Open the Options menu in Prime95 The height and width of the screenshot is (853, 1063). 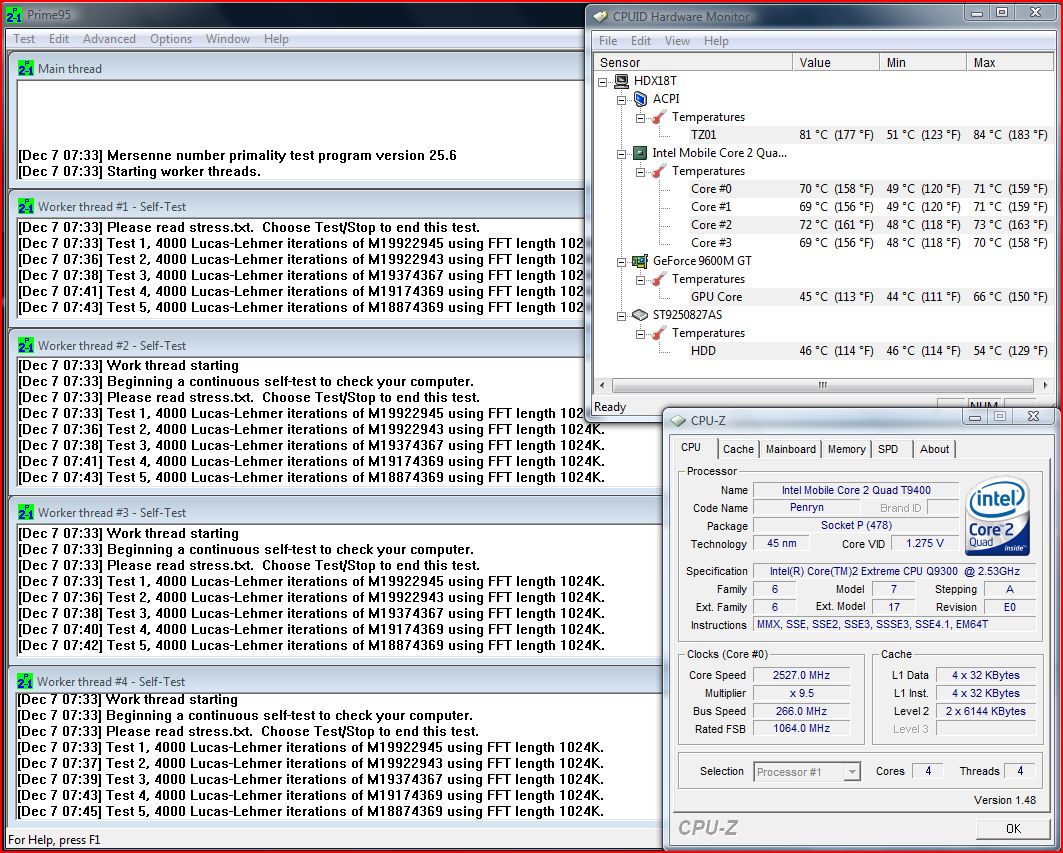[171, 39]
